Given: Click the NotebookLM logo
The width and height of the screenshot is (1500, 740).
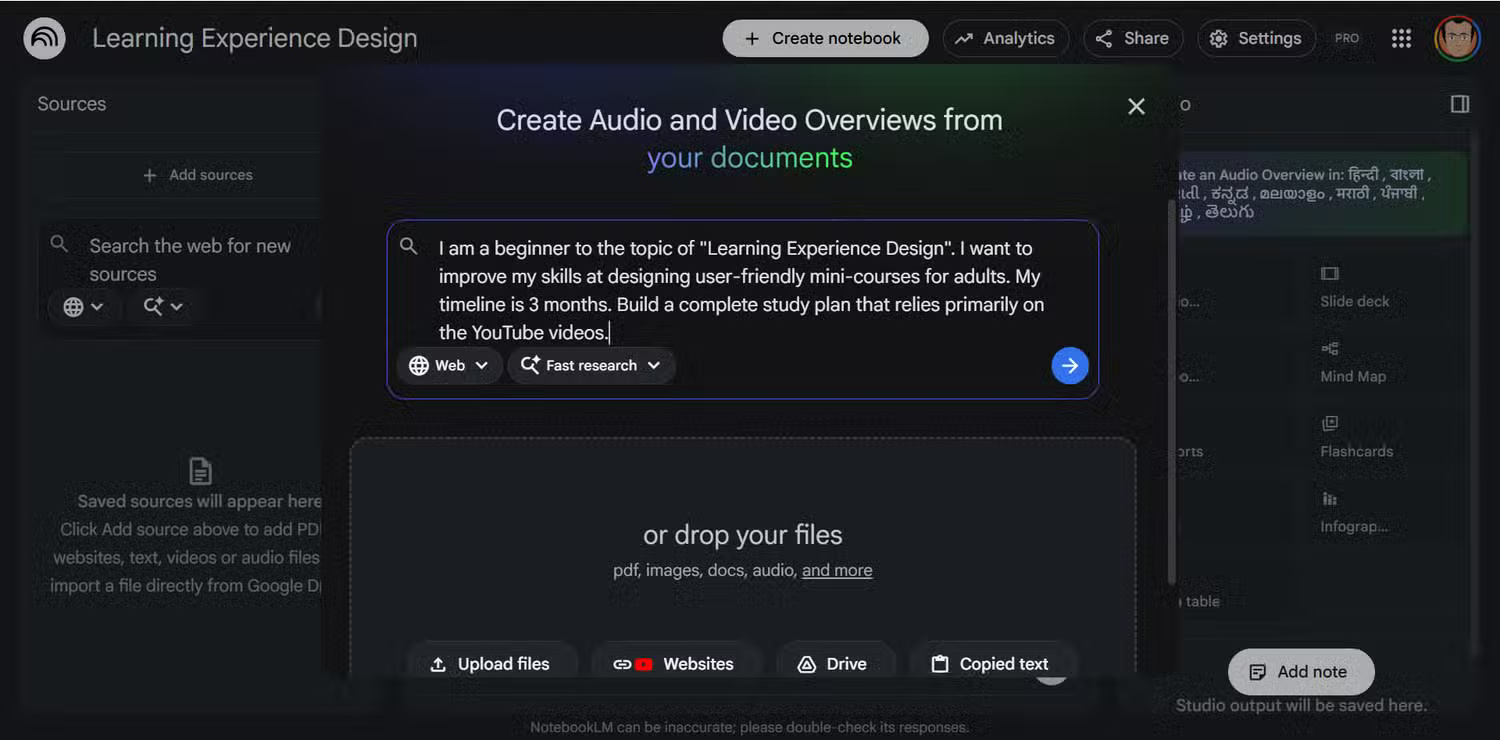Looking at the screenshot, I should [x=41, y=38].
